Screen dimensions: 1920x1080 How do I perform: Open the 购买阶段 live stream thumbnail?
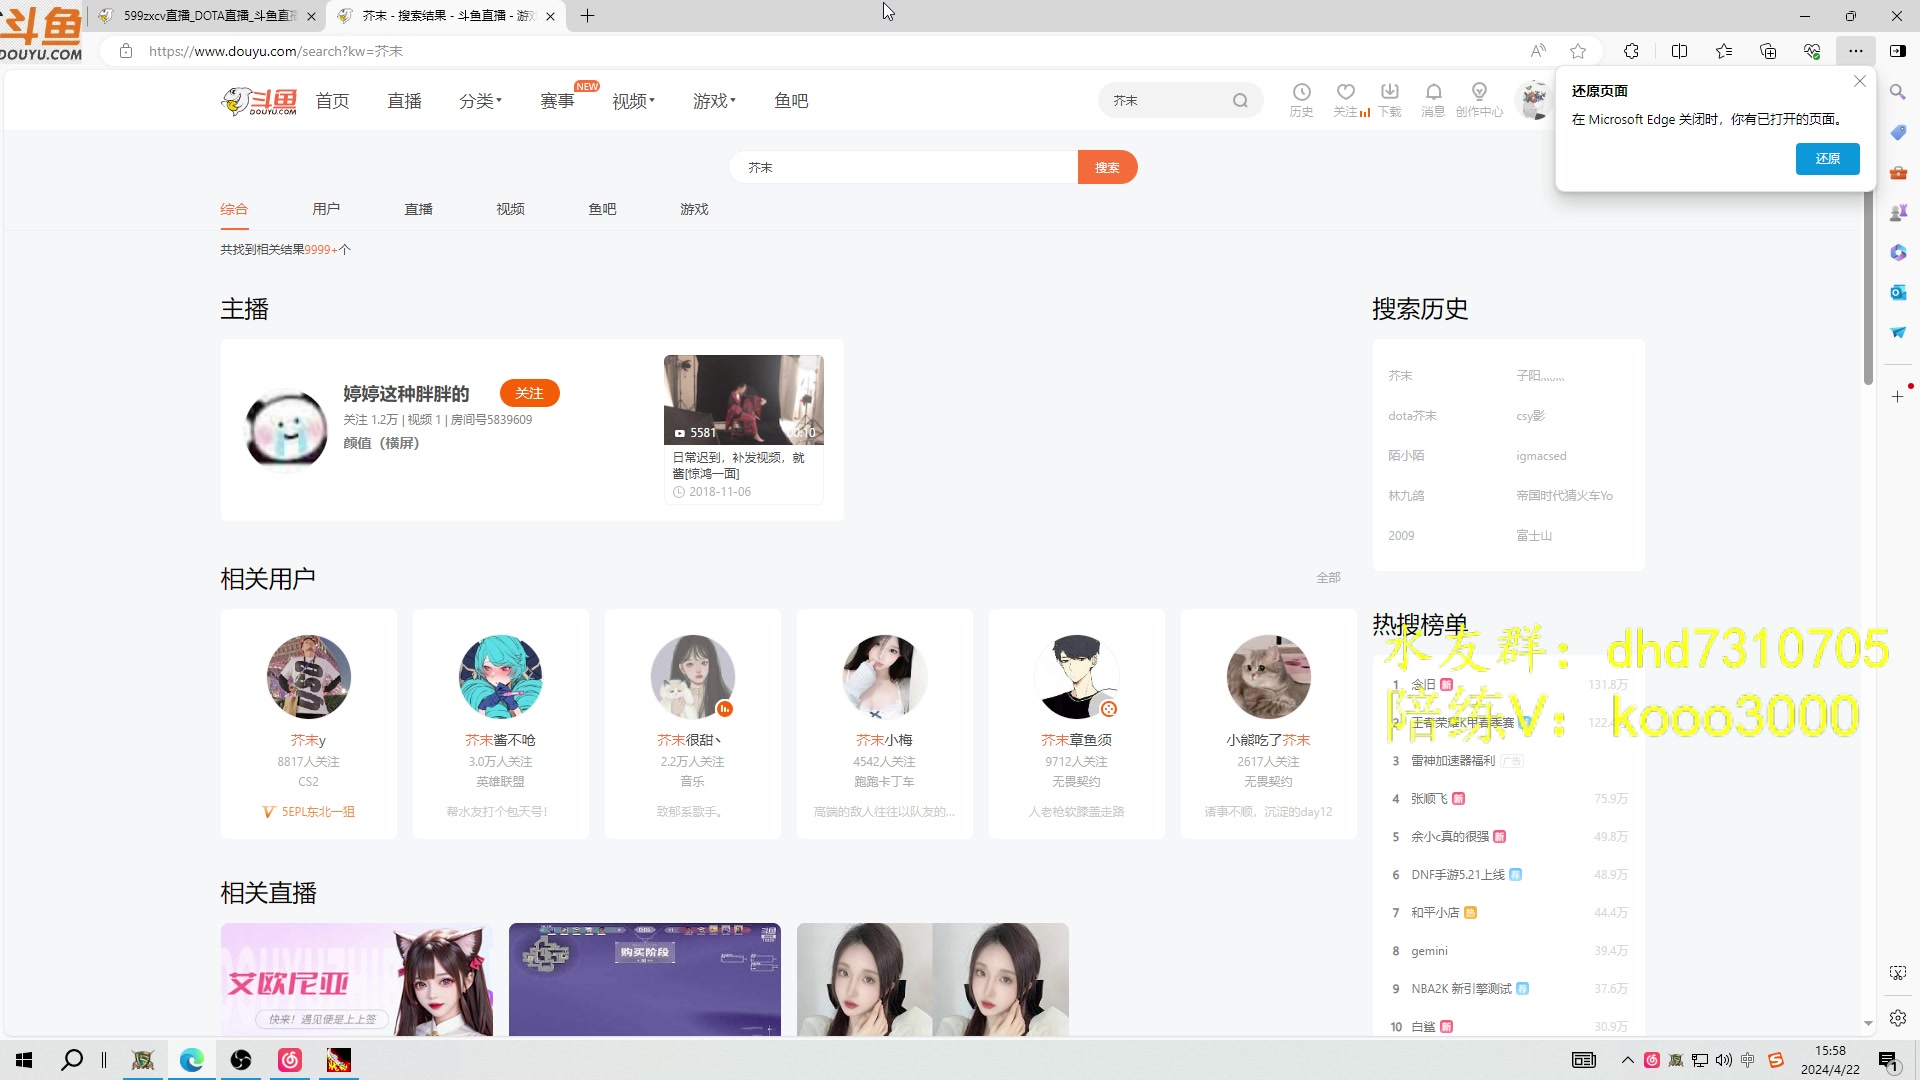tap(645, 979)
